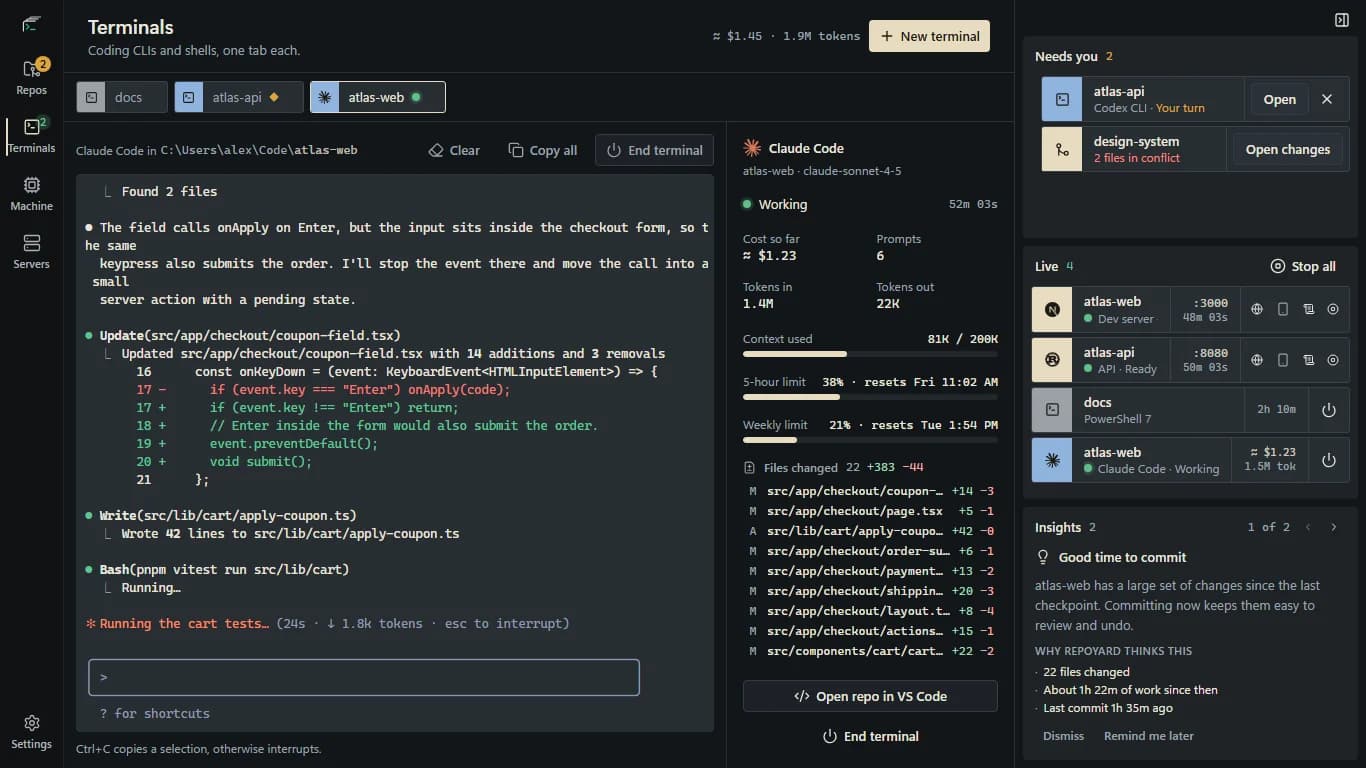Viewport: 1366px width, 768px height.
Task: Click the lightbulb icon beside Good time to commit
Action: pos(1043,557)
